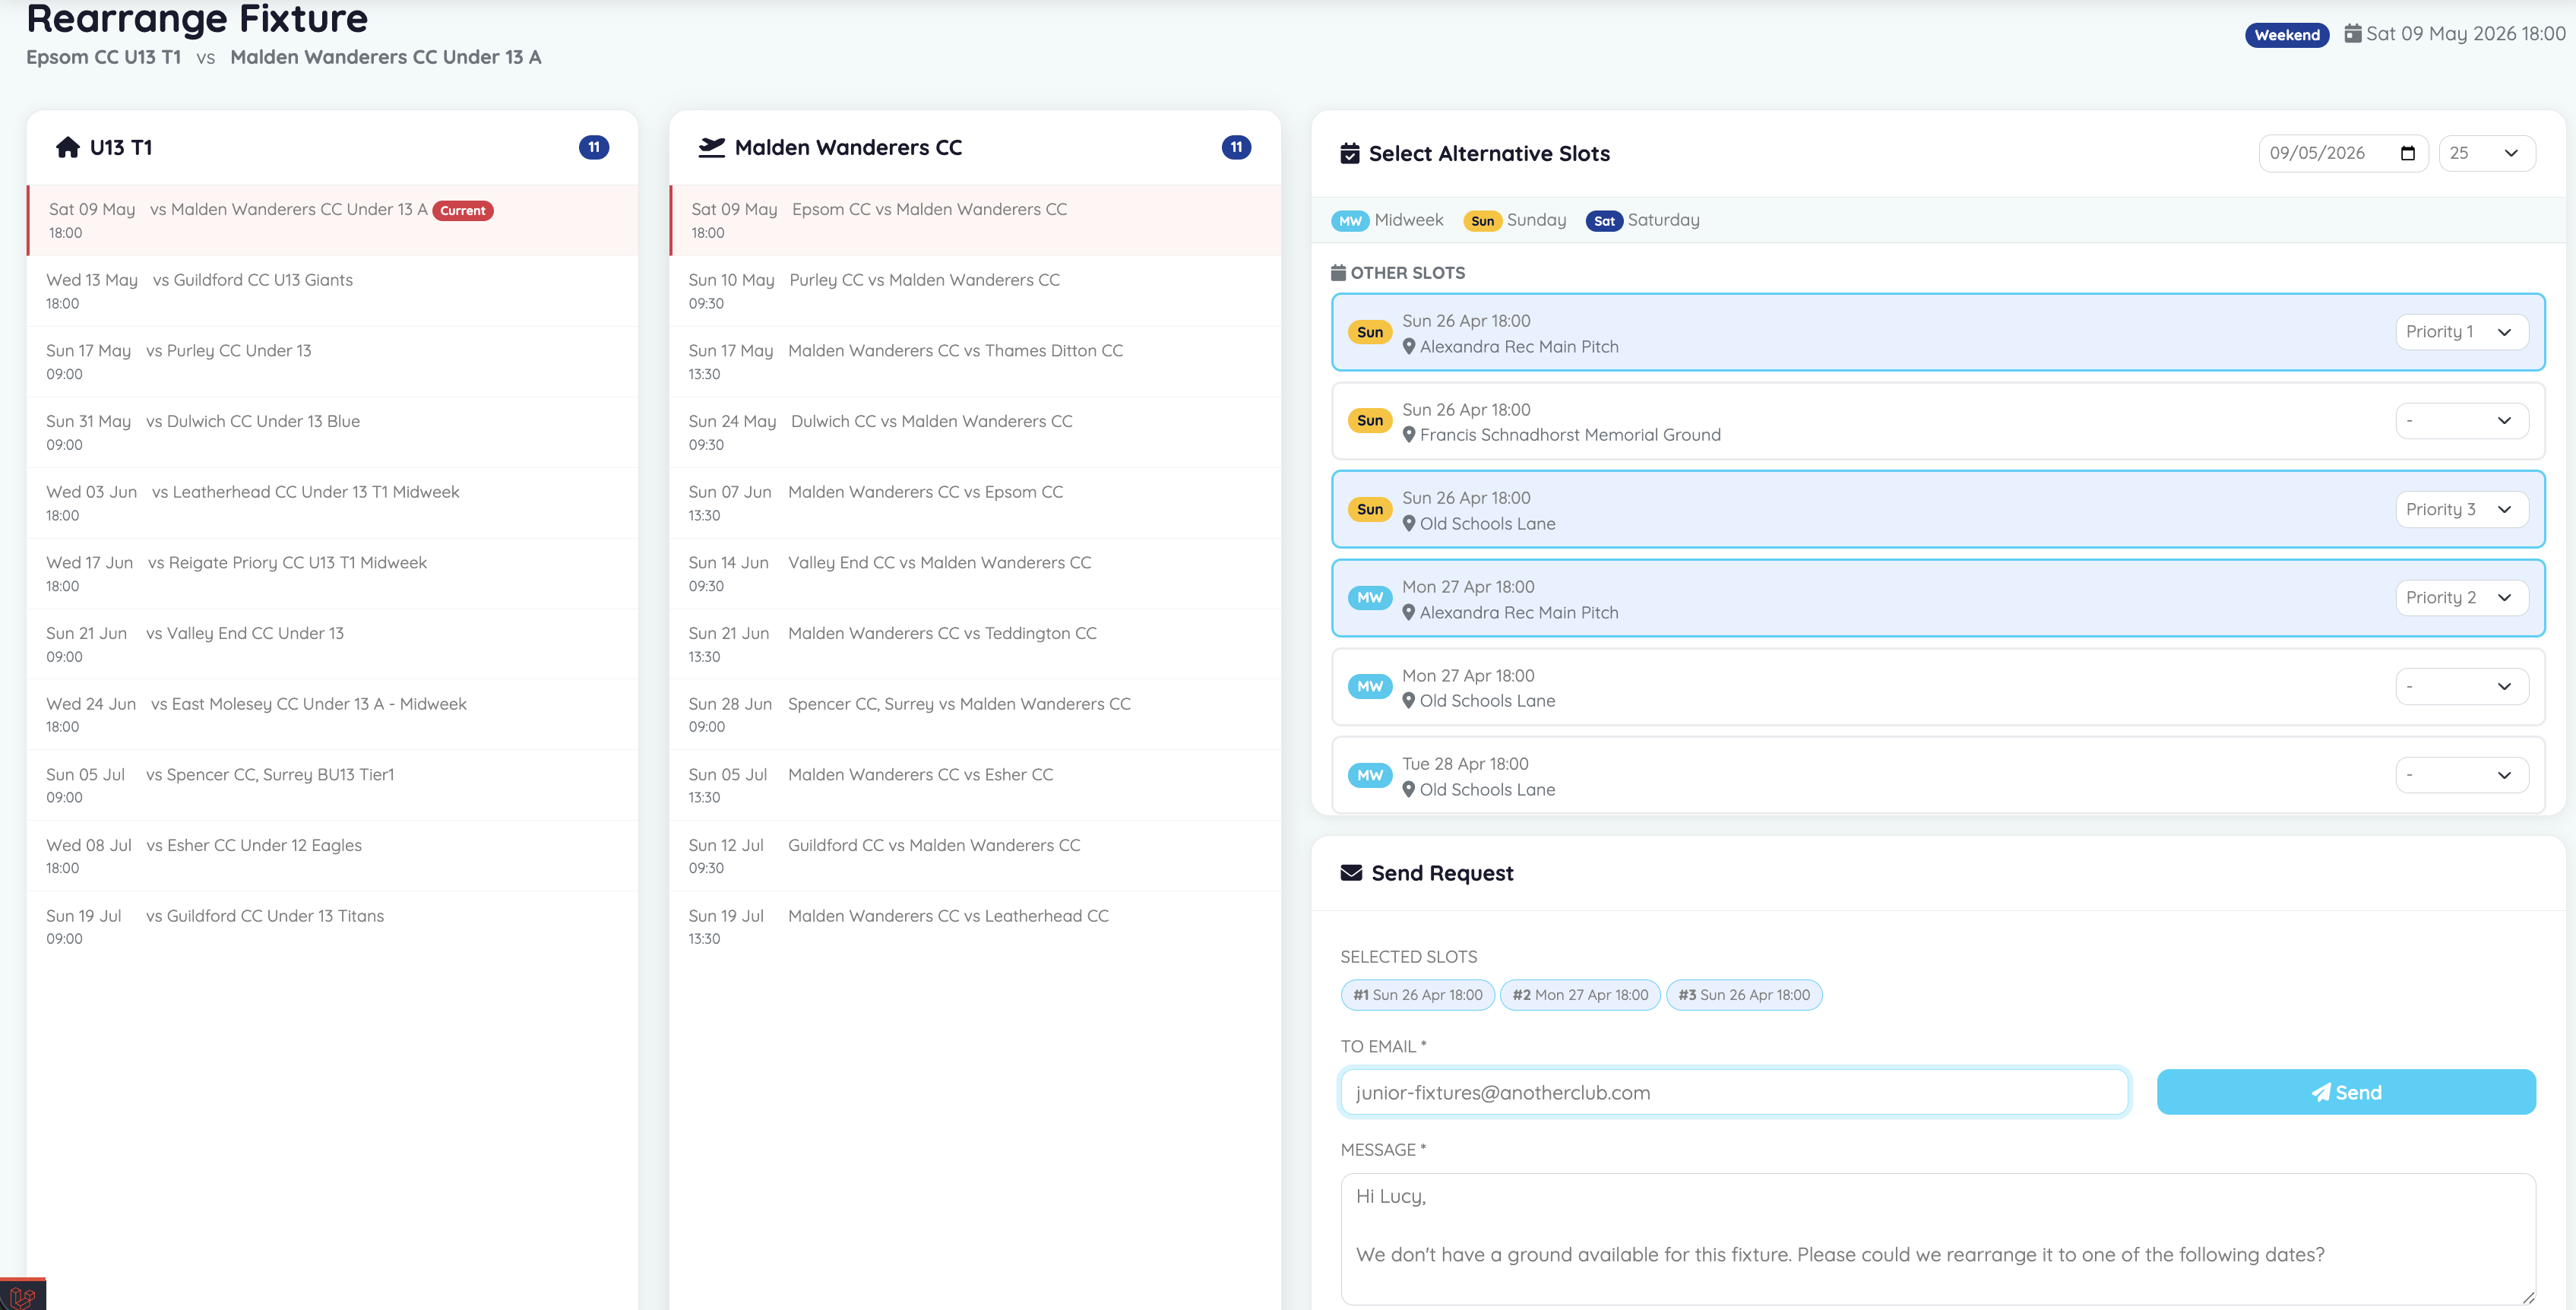Click the envelope icon by Send Request

point(1351,873)
